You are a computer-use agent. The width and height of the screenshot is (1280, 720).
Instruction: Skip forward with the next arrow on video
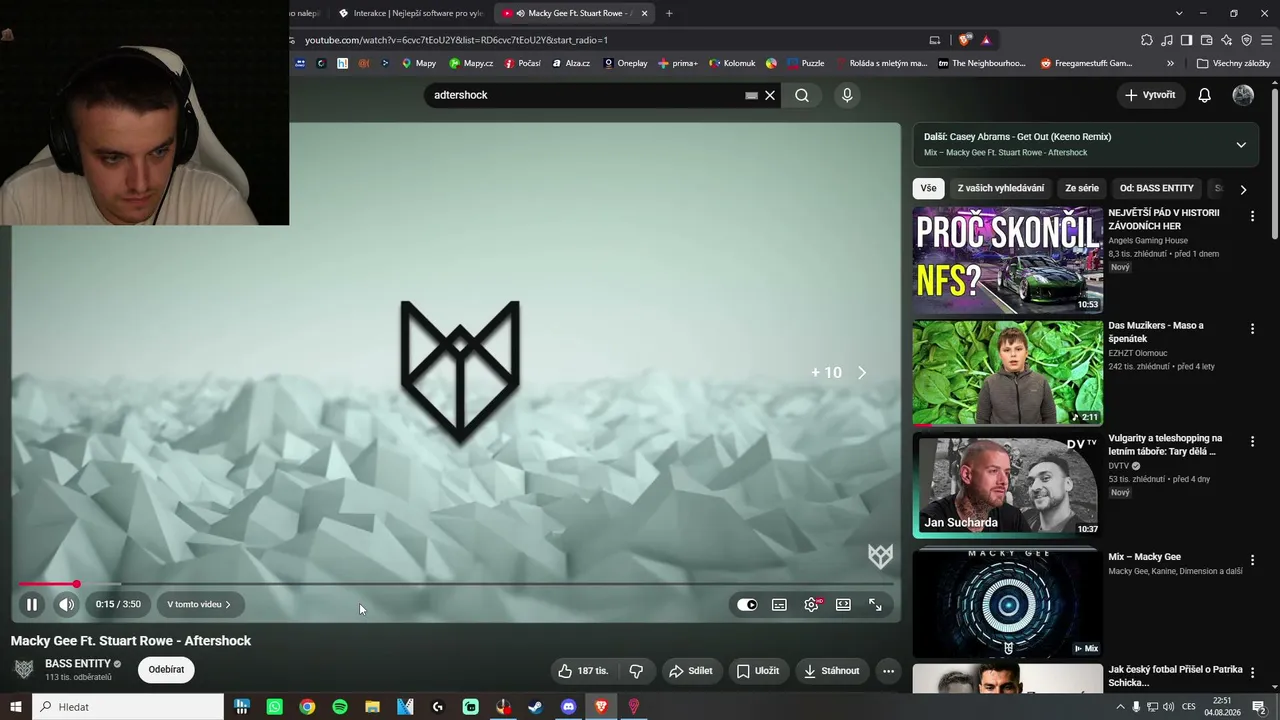tap(862, 372)
